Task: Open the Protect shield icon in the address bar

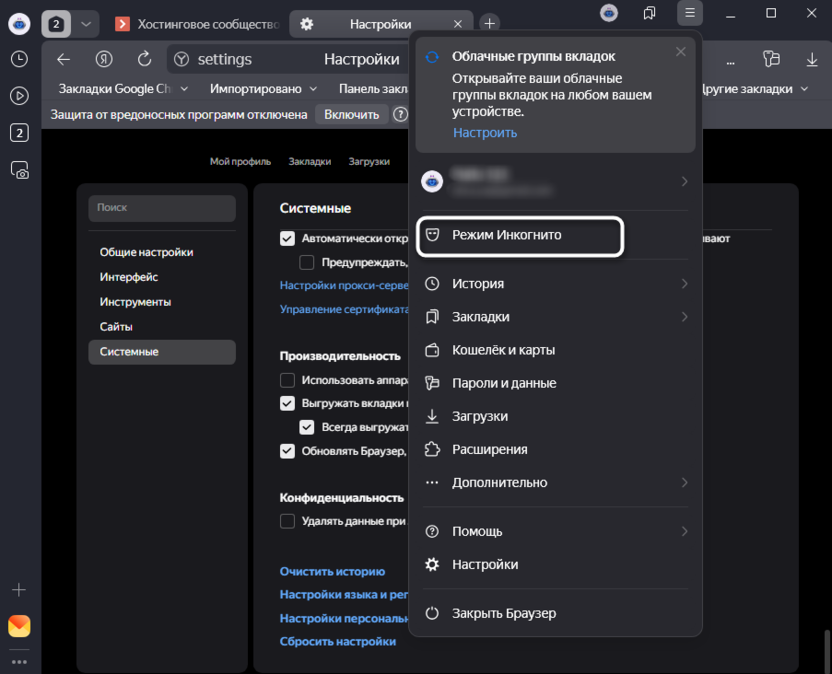Action: pos(182,59)
